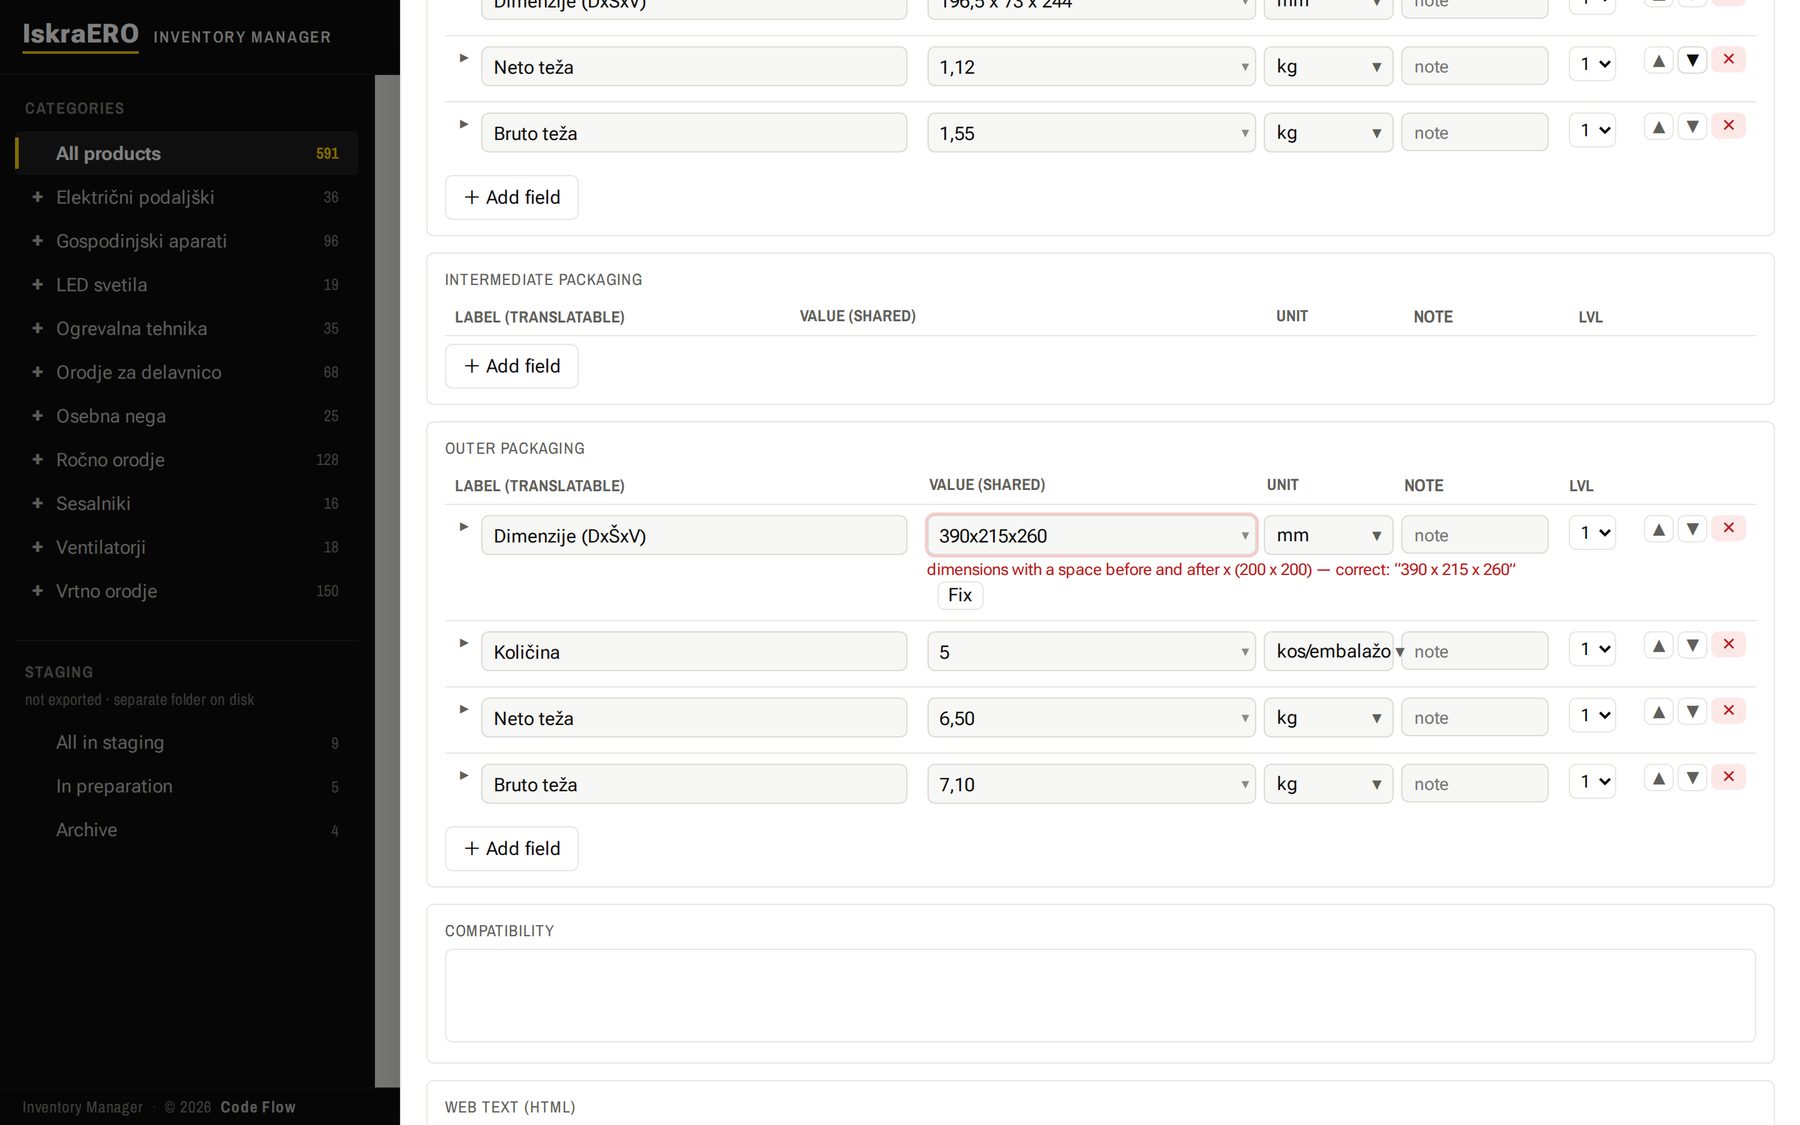This screenshot has height=1125, width=1800.
Task: Click Fix for the dimensions warning
Action: [960, 595]
